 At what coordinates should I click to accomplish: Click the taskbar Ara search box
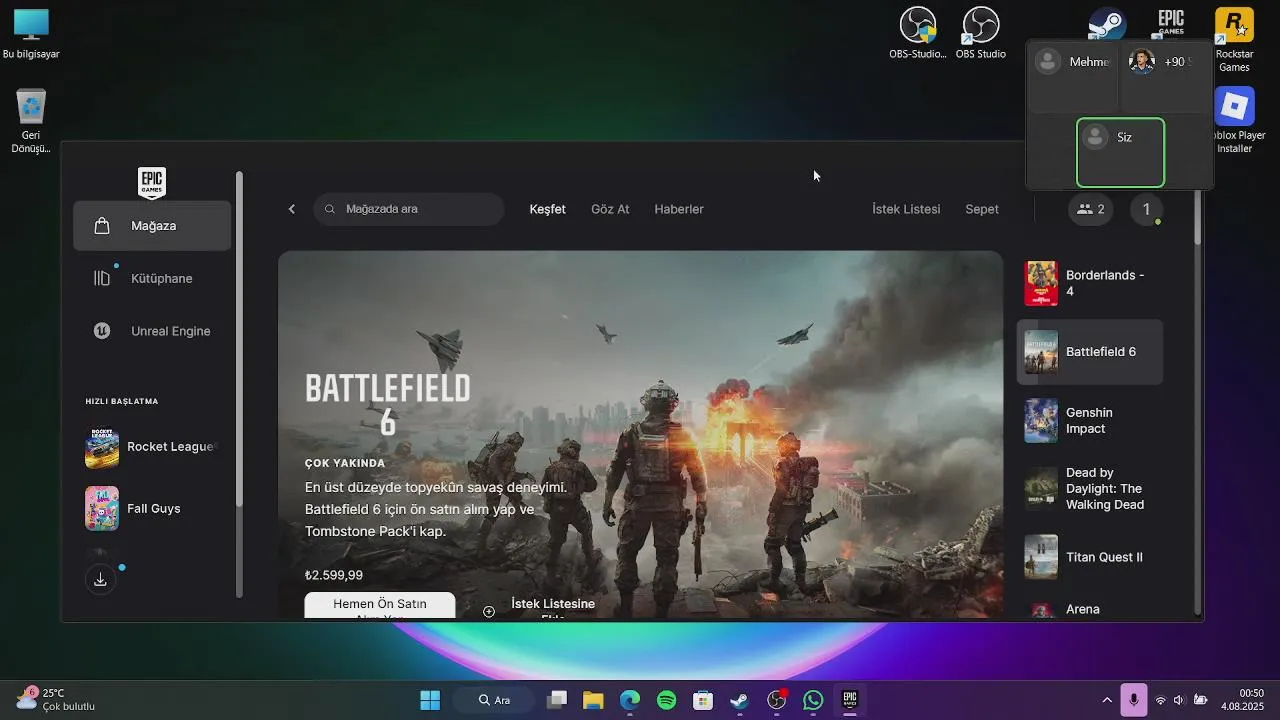[x=496, y=700]
